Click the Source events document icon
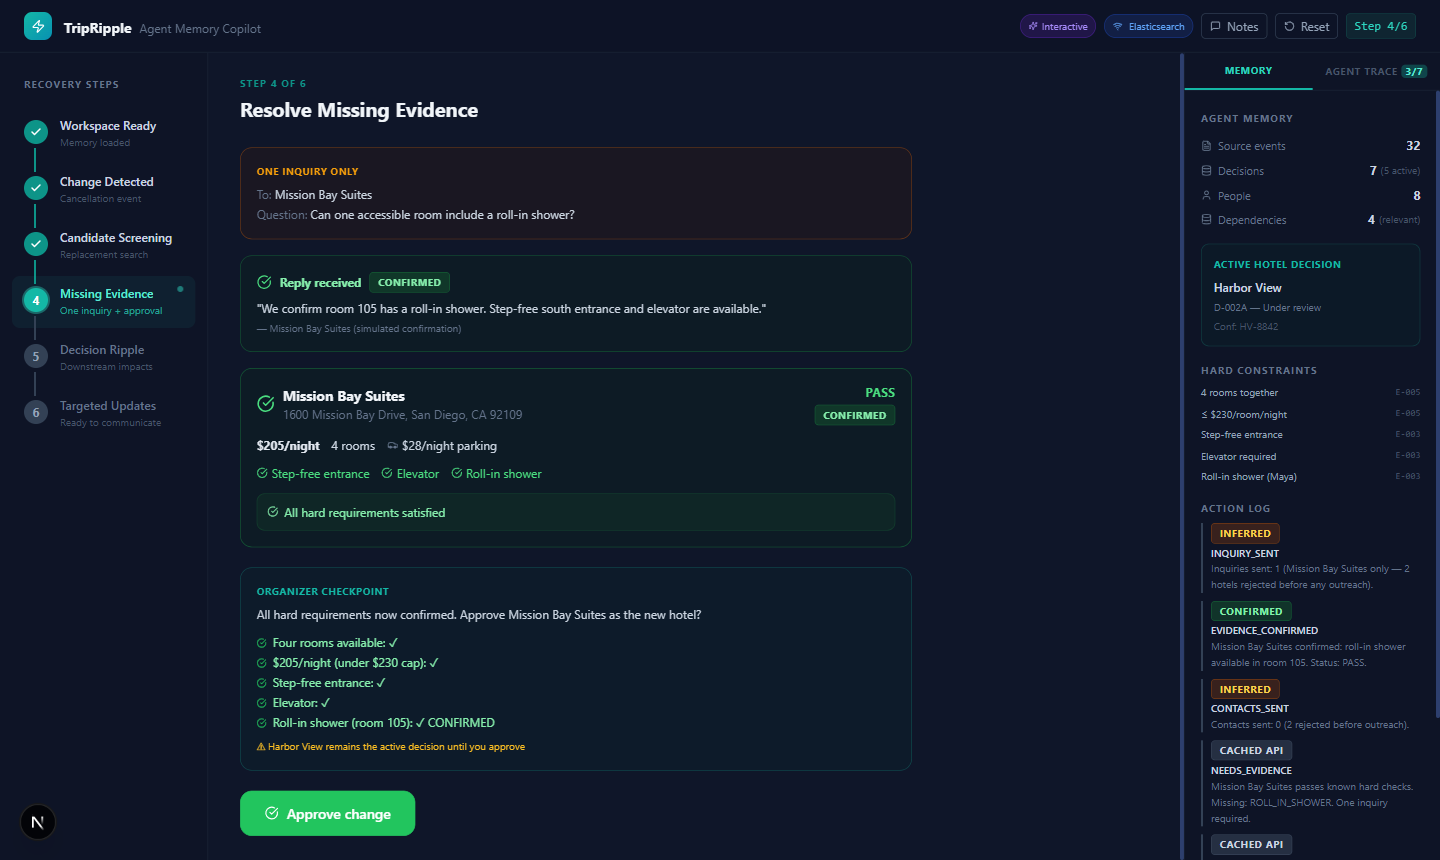 [1206, 146]
